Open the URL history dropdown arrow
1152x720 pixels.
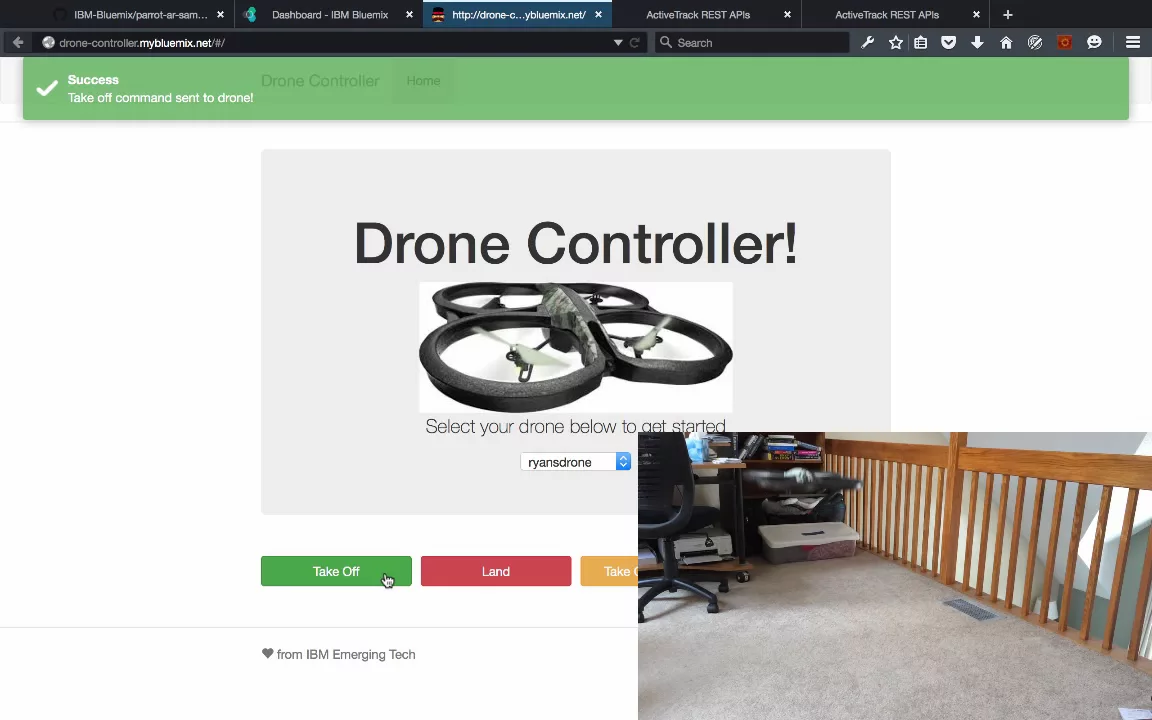618,43
